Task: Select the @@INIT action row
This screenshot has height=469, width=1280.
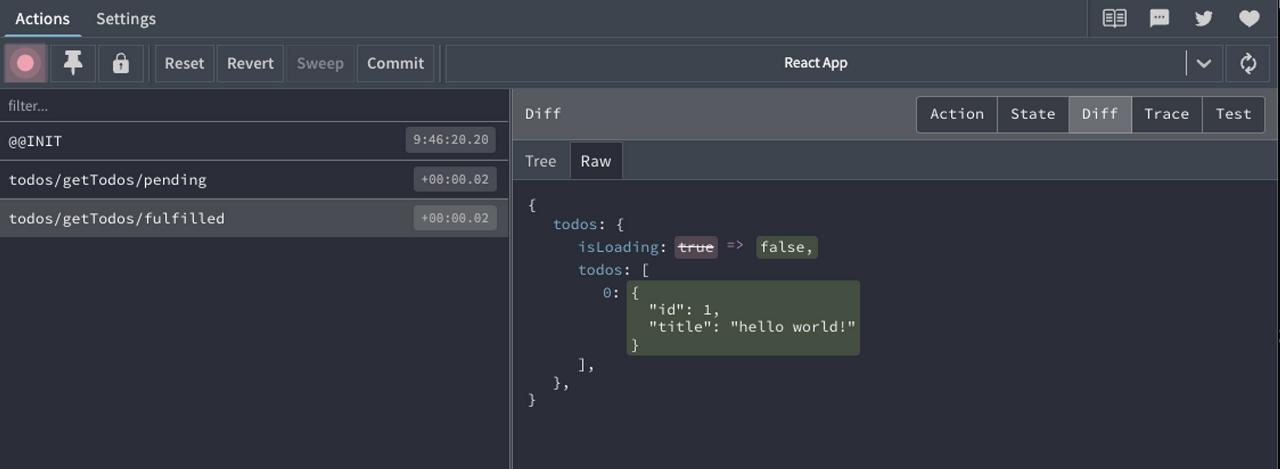Action: [x=254, y=141]
